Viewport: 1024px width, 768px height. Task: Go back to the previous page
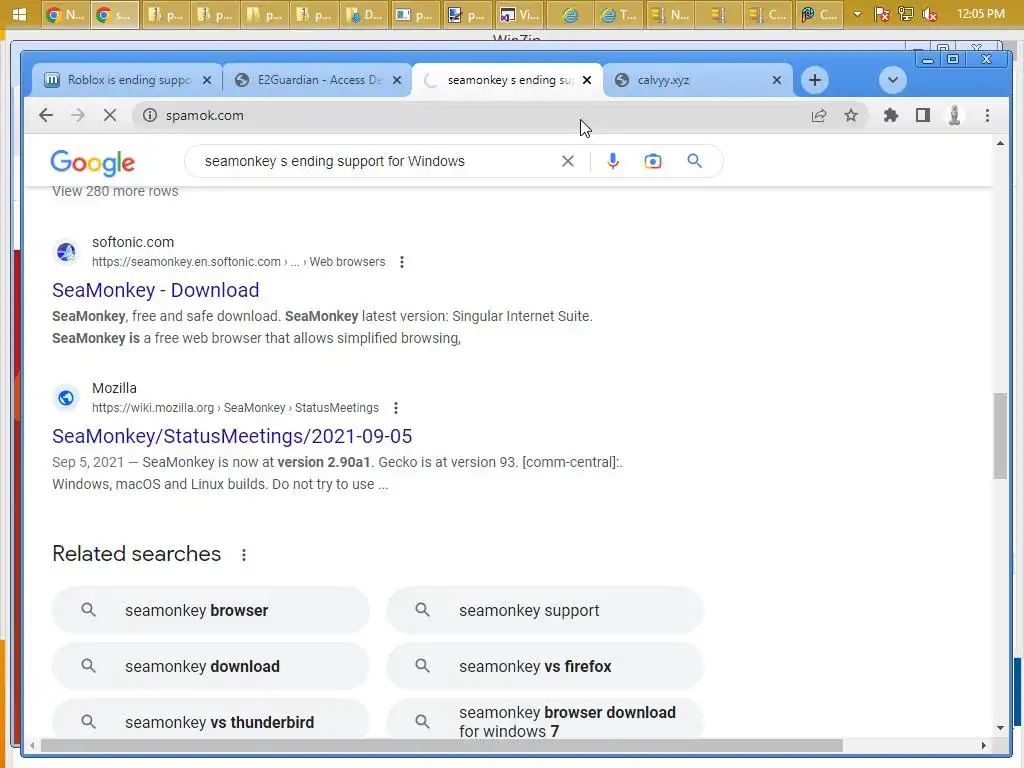point(46,116)
